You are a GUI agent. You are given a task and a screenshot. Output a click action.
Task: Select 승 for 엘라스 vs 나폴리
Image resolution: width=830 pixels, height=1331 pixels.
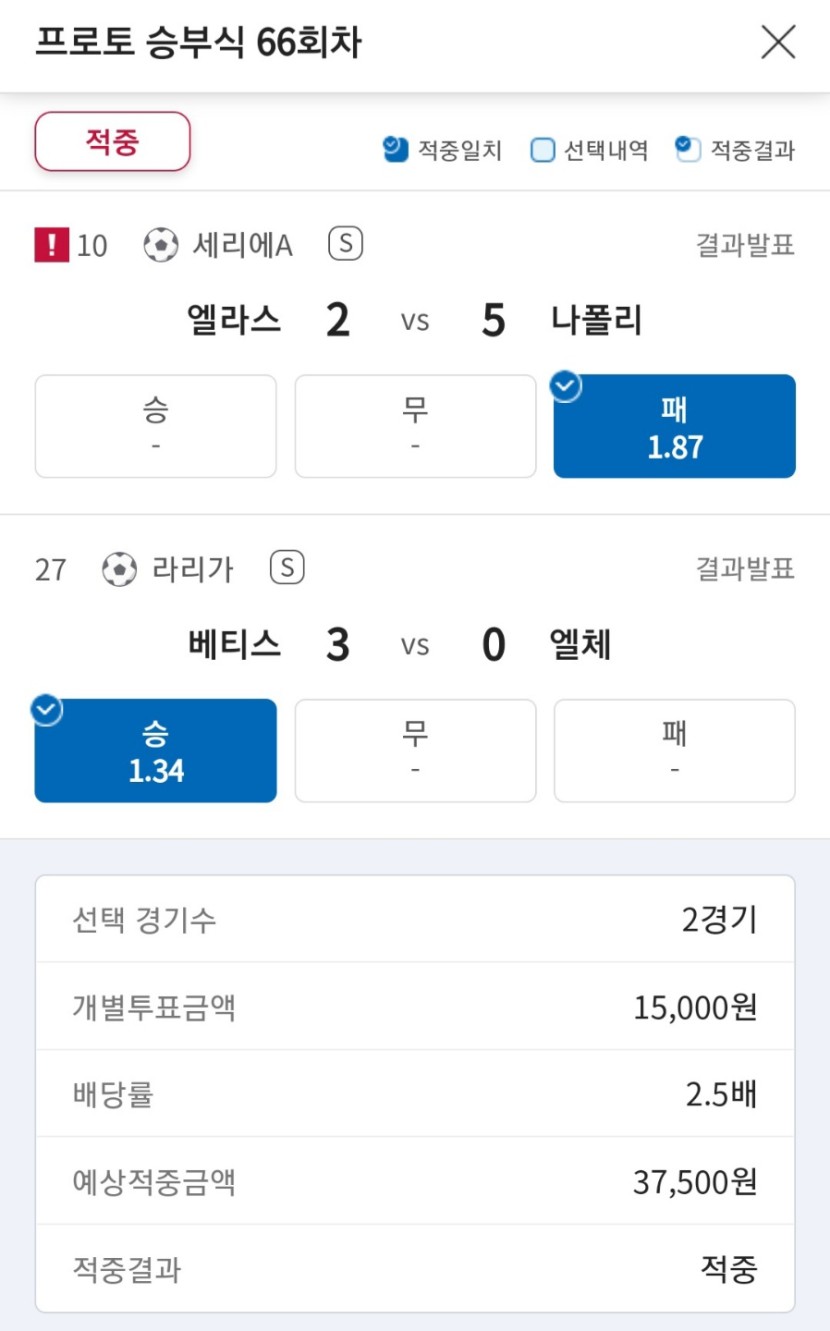point(156,426)
